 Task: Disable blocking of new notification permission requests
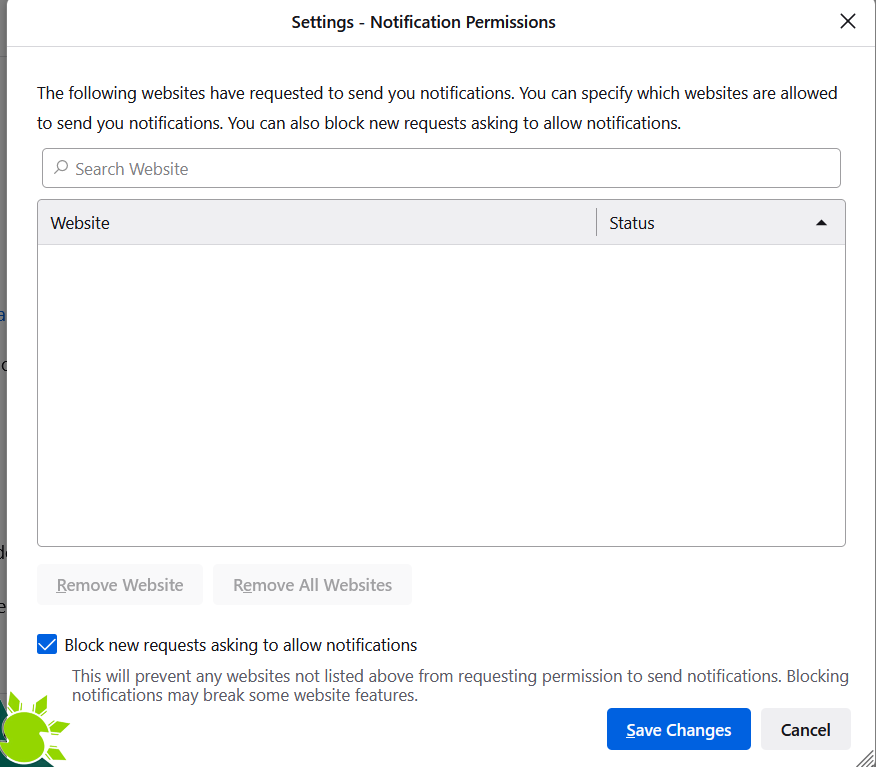click(47, 644)
